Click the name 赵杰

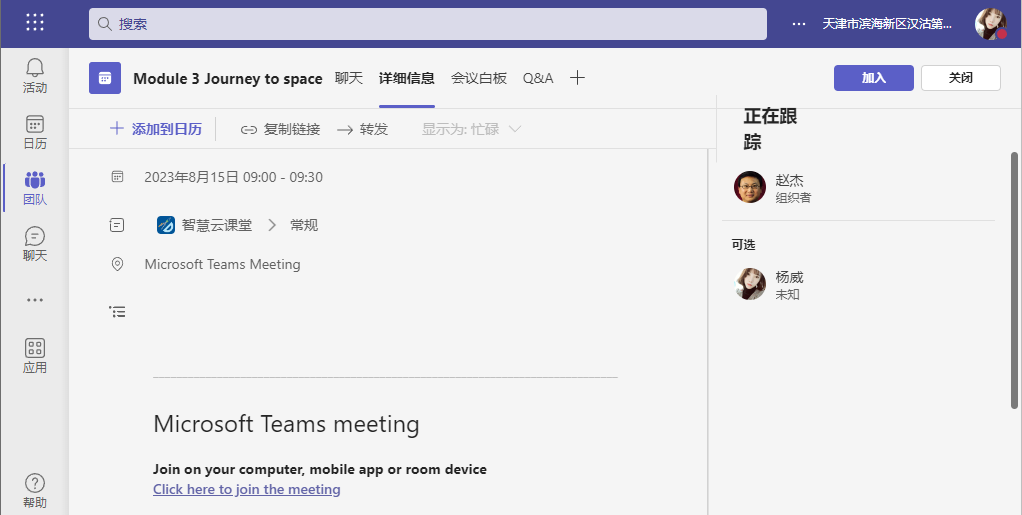(789, 180)
